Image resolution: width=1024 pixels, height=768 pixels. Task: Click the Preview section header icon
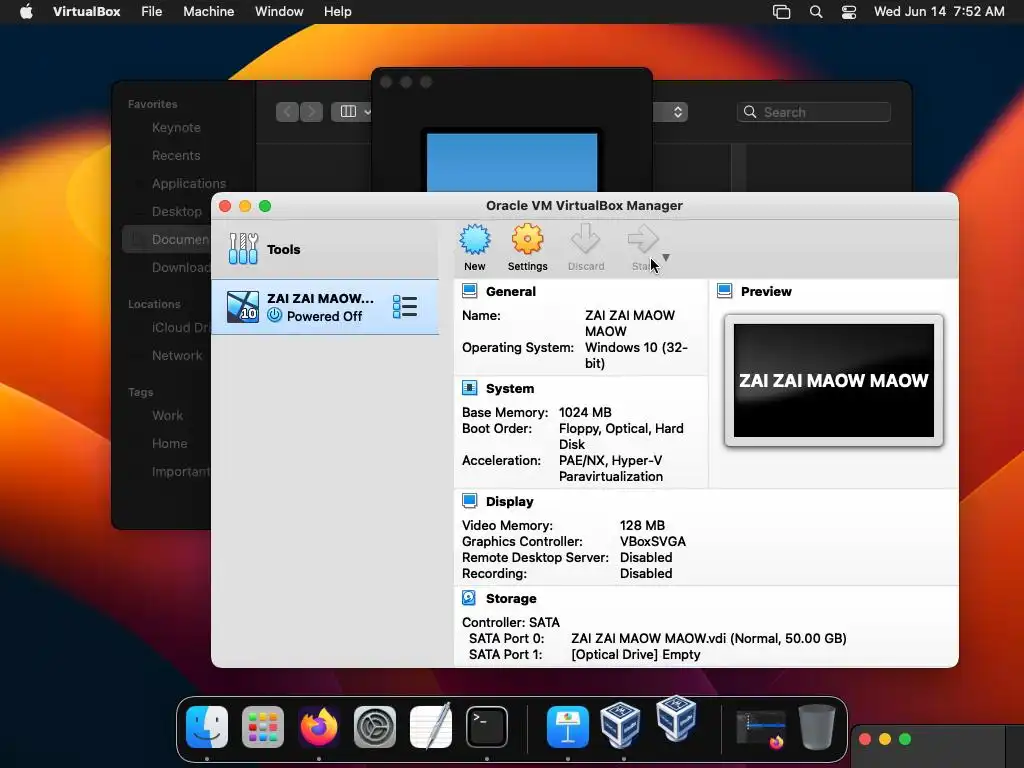click(724, 291)
